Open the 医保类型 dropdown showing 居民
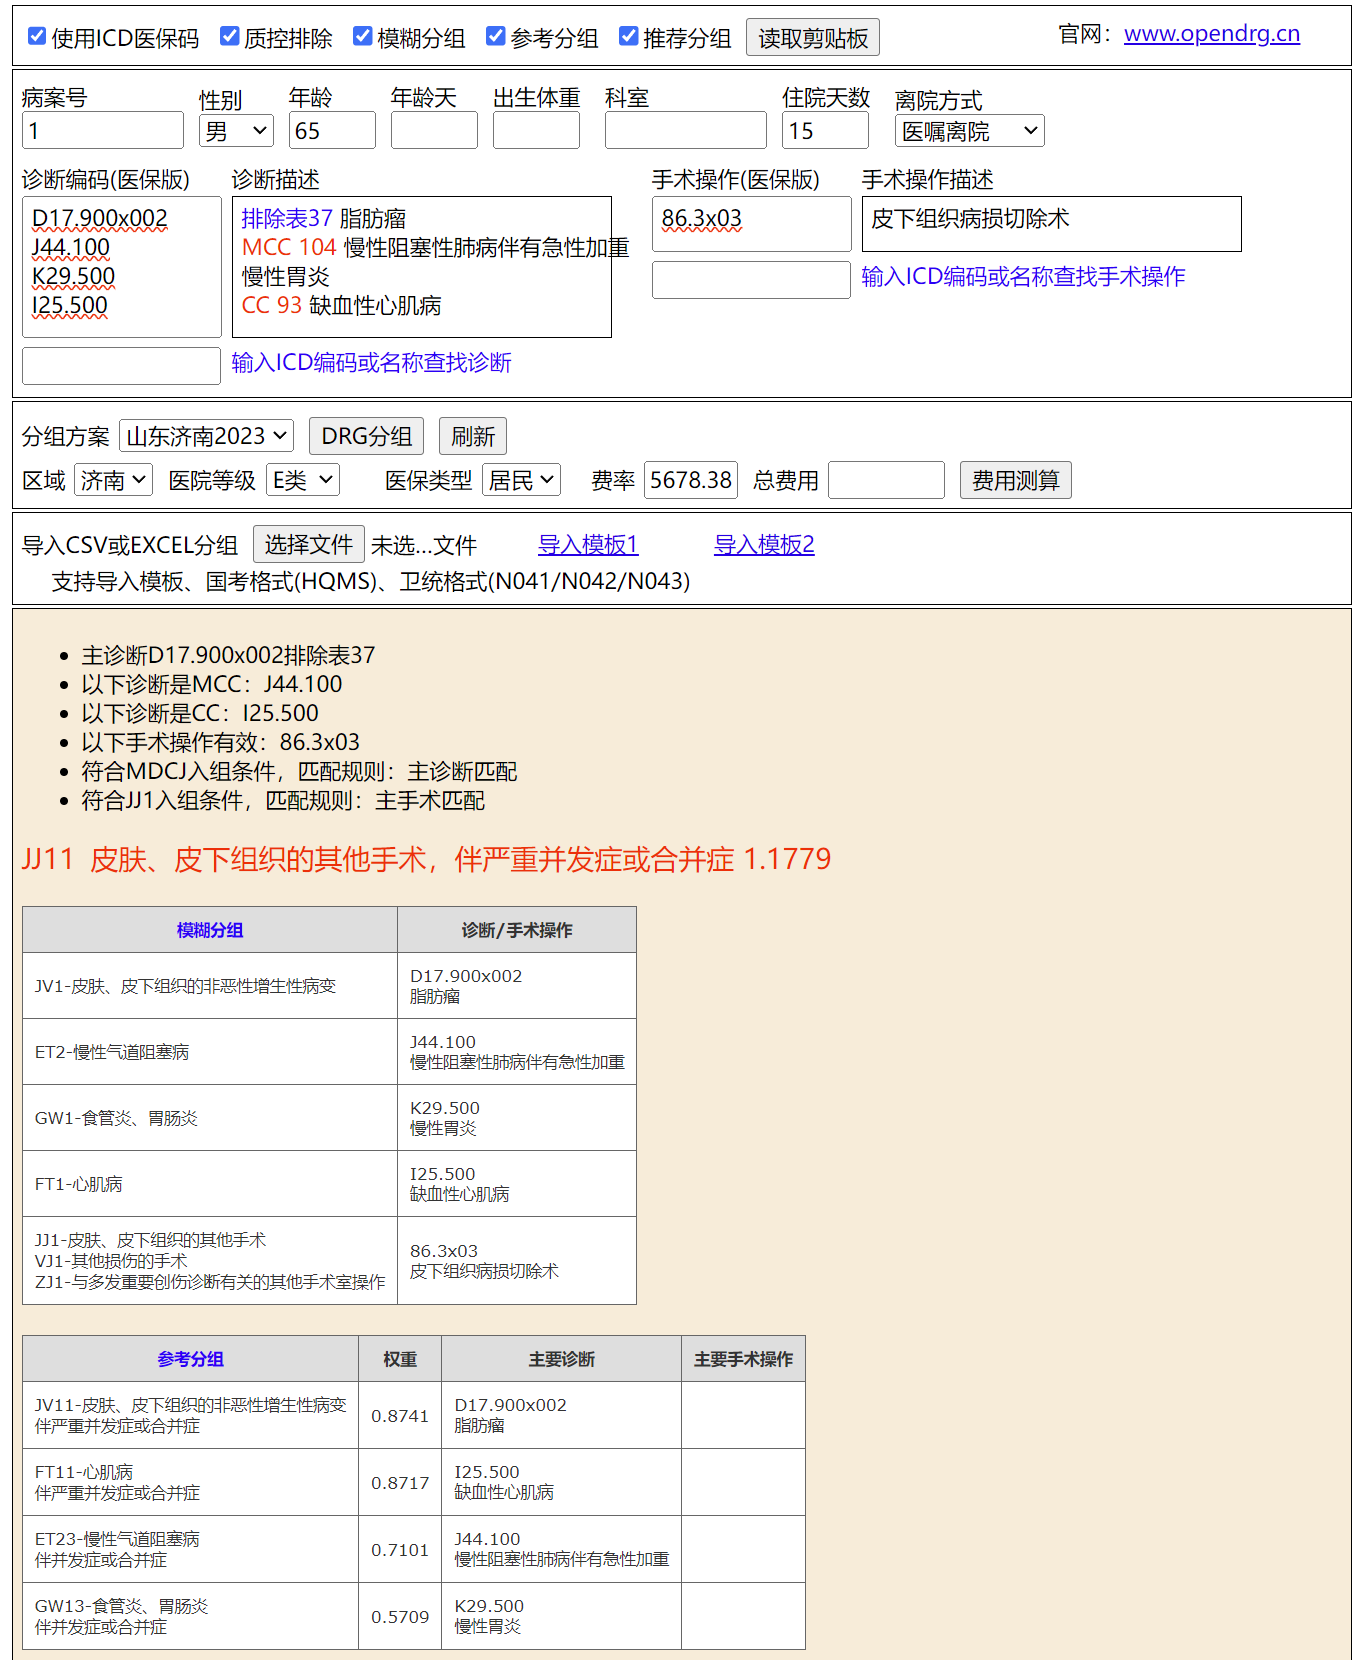 pyautogui.click(x=521, y=480)
